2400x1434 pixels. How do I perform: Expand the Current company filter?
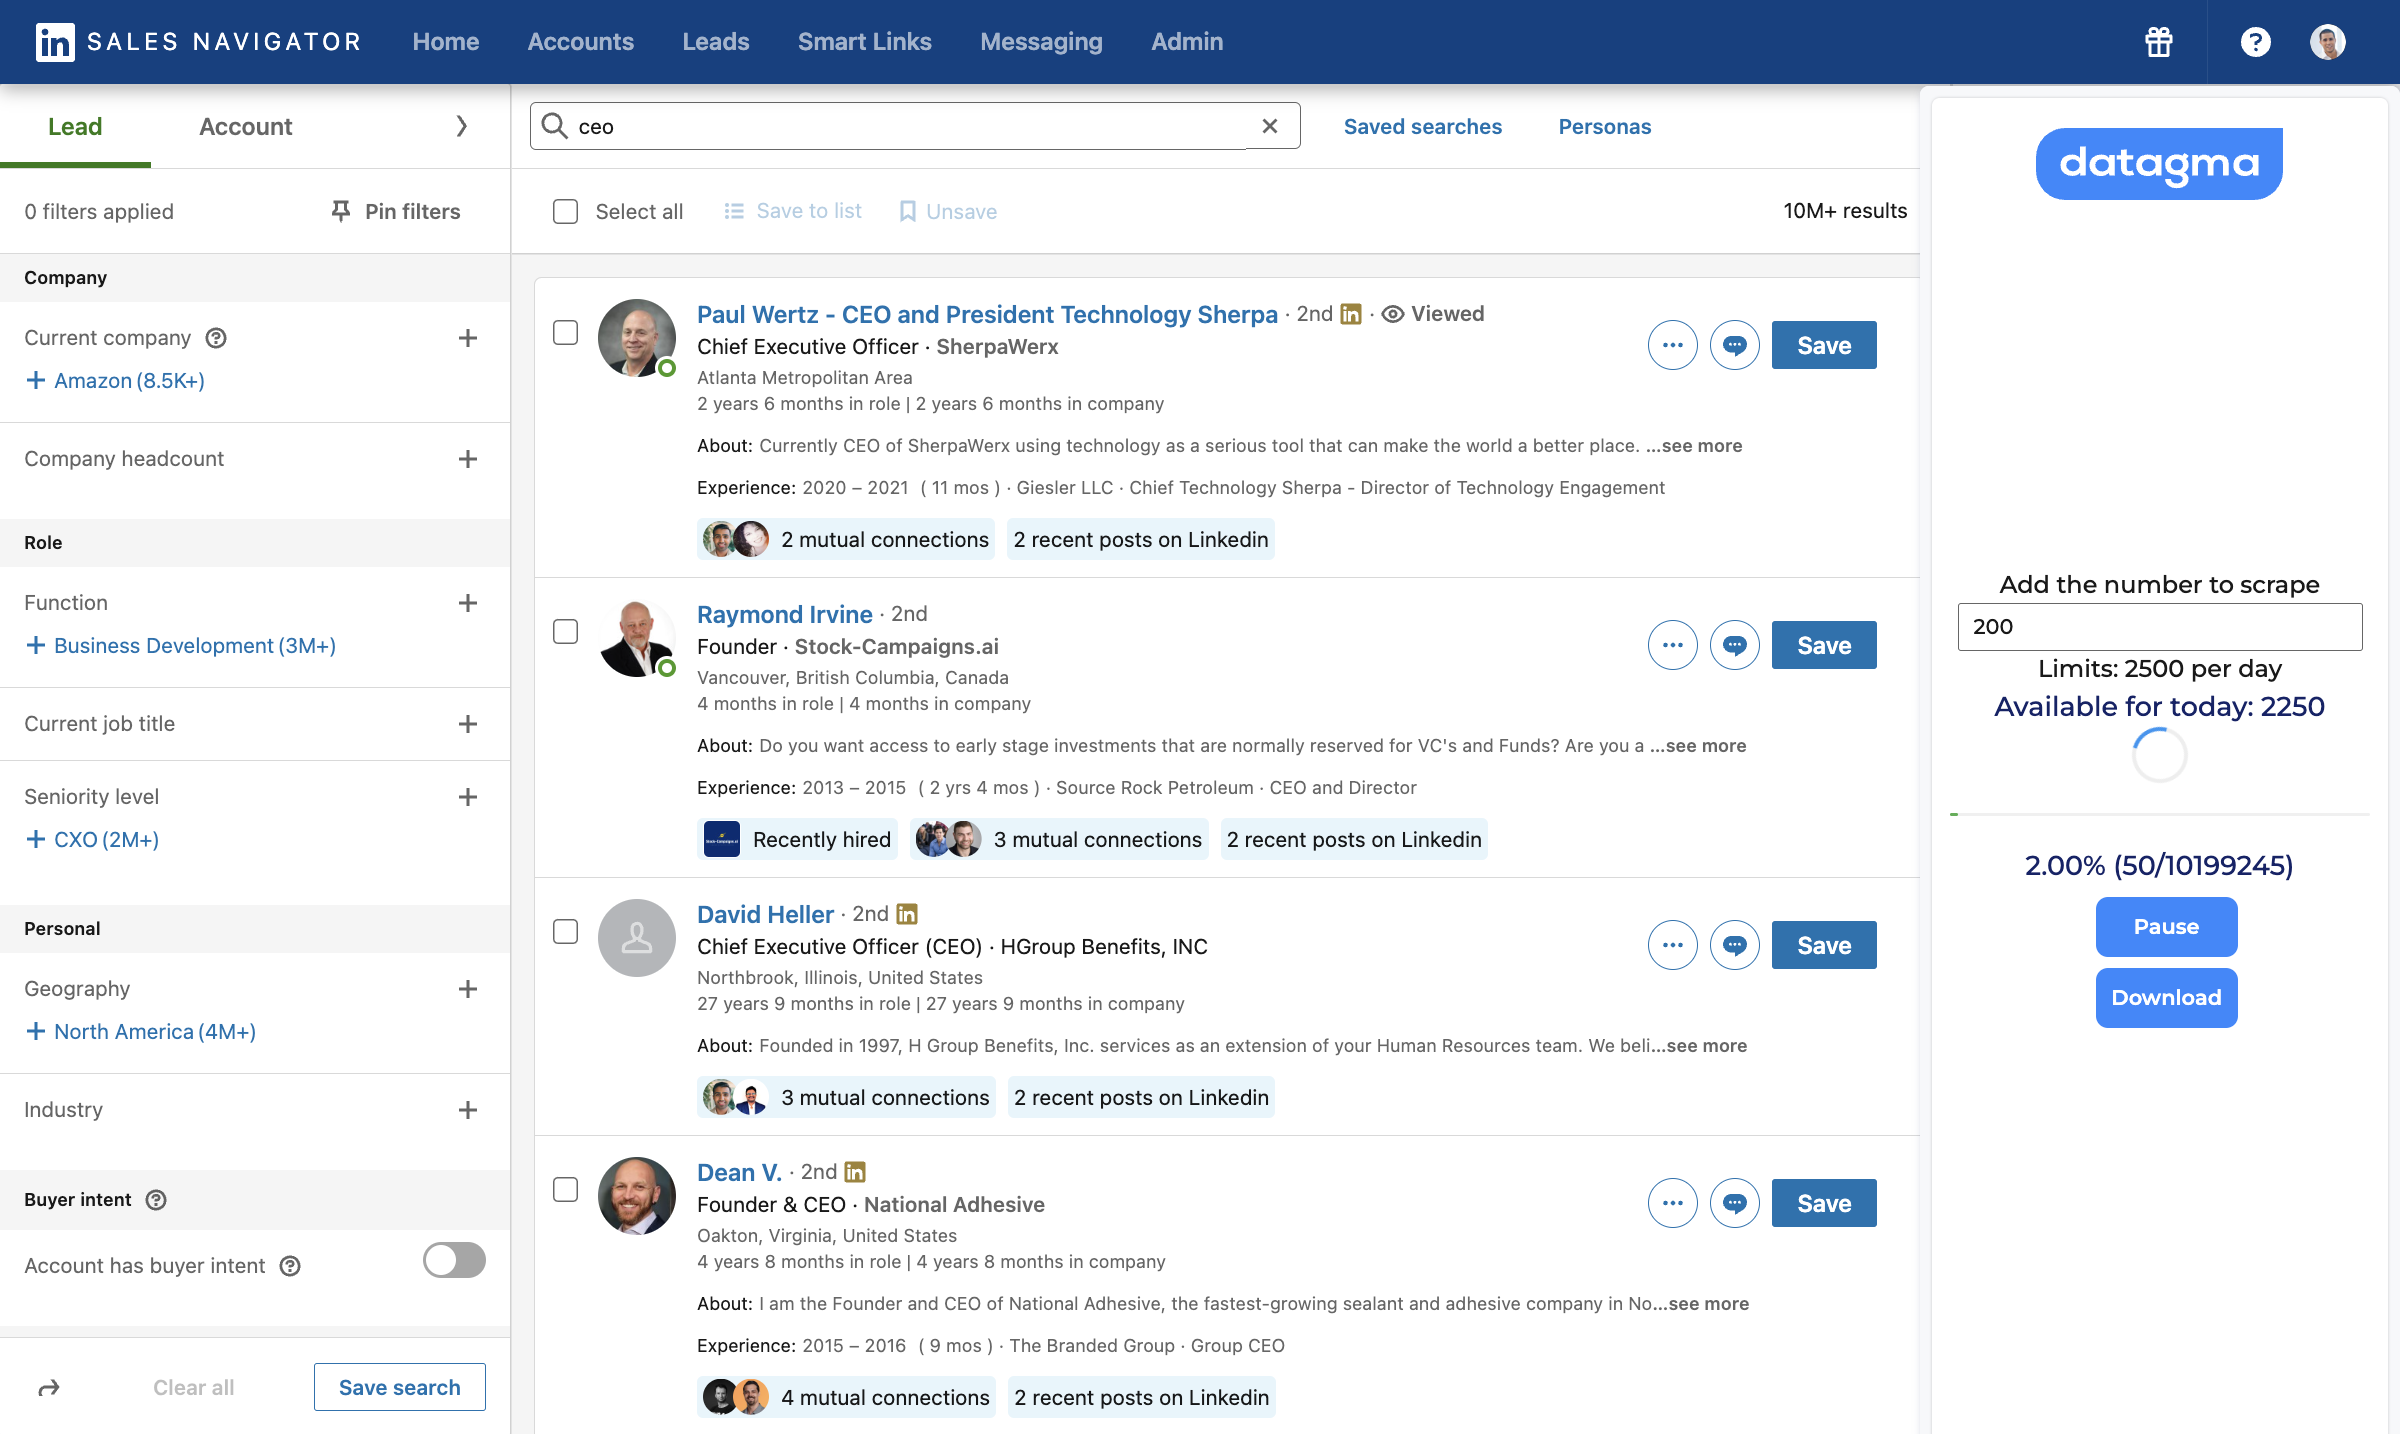467,338
